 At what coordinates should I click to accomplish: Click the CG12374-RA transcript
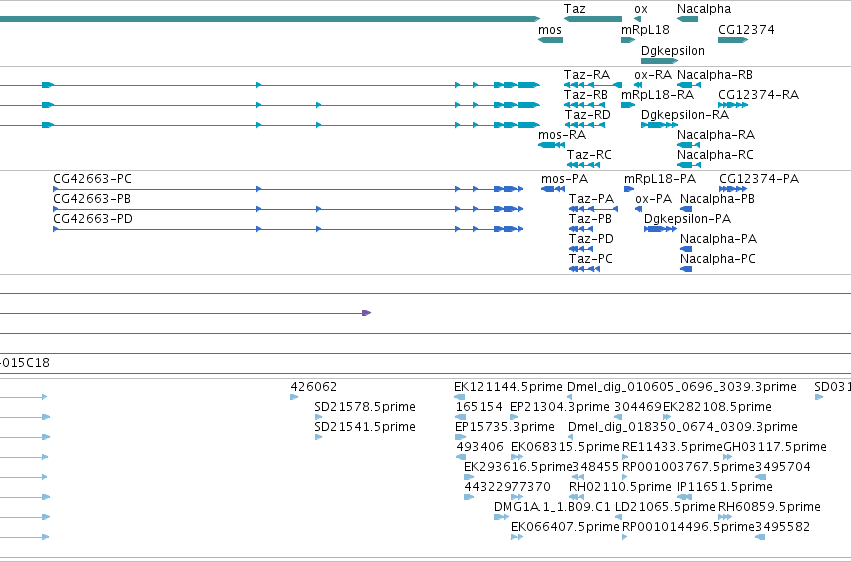733,105
